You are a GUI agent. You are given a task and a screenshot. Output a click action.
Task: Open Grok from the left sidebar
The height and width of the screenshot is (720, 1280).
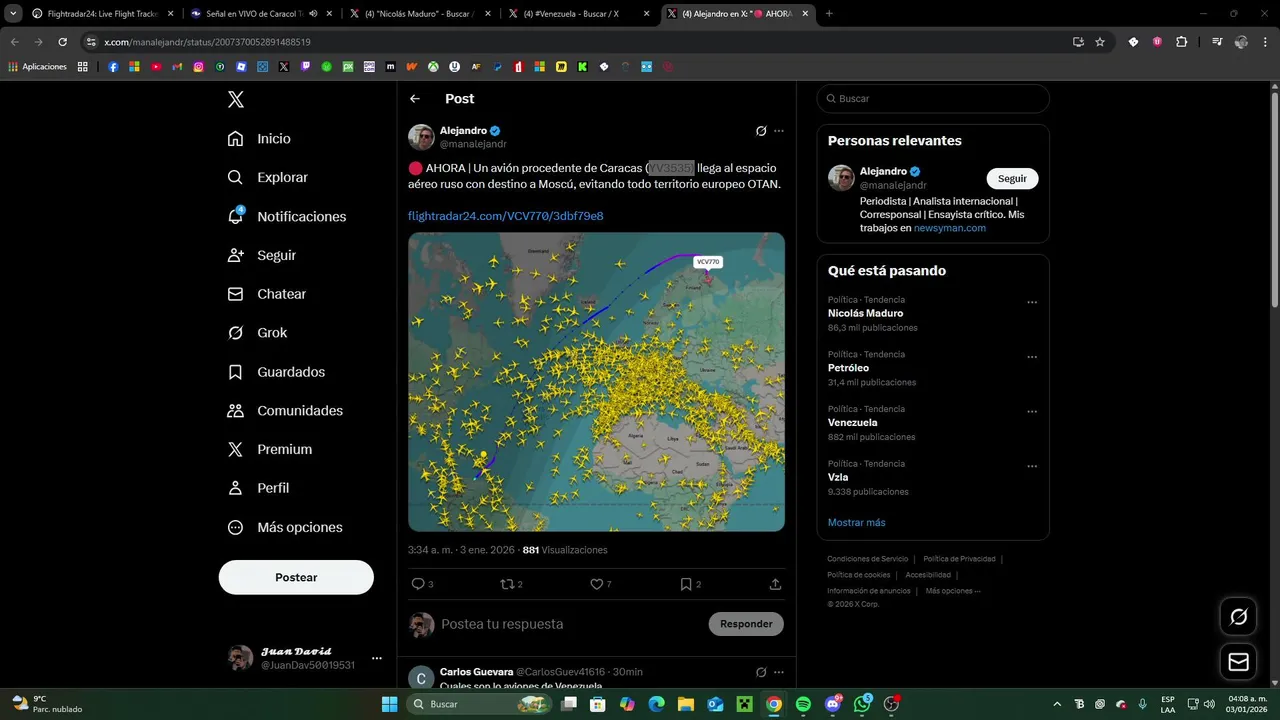pos(257,333)
